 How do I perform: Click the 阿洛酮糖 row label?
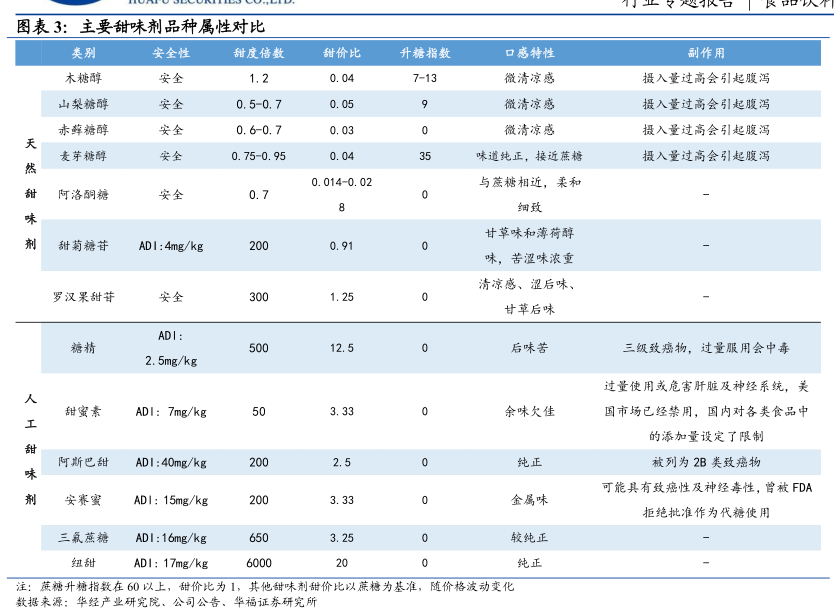tap(84, 195)
